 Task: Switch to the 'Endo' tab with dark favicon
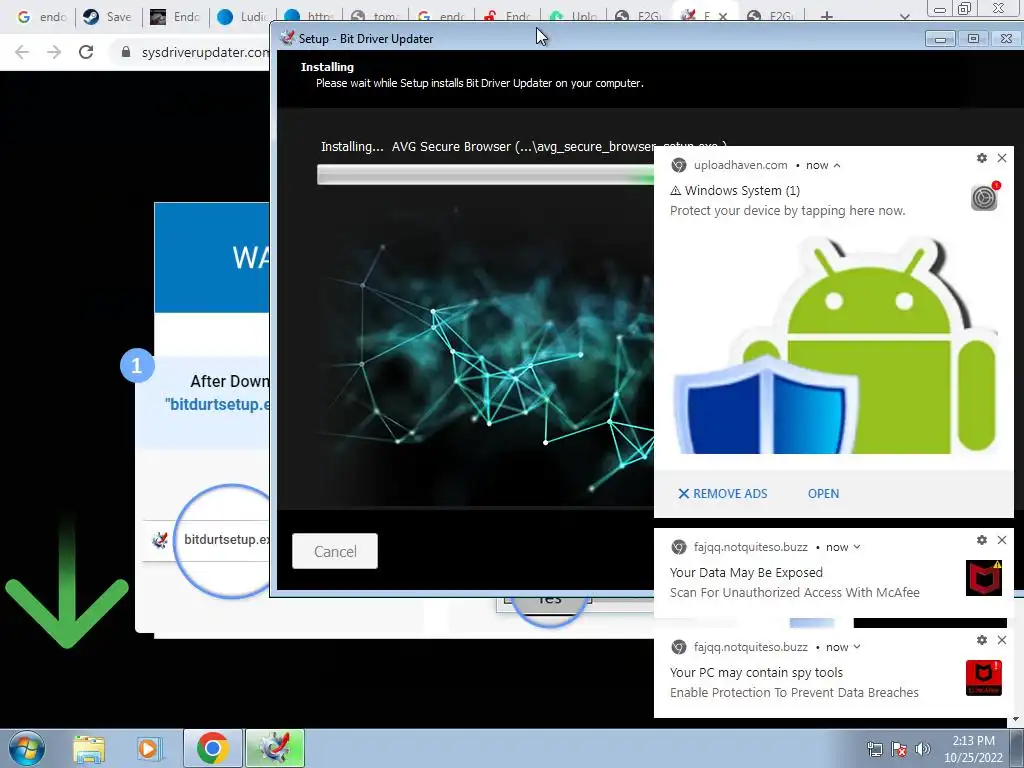pos(174,17)
